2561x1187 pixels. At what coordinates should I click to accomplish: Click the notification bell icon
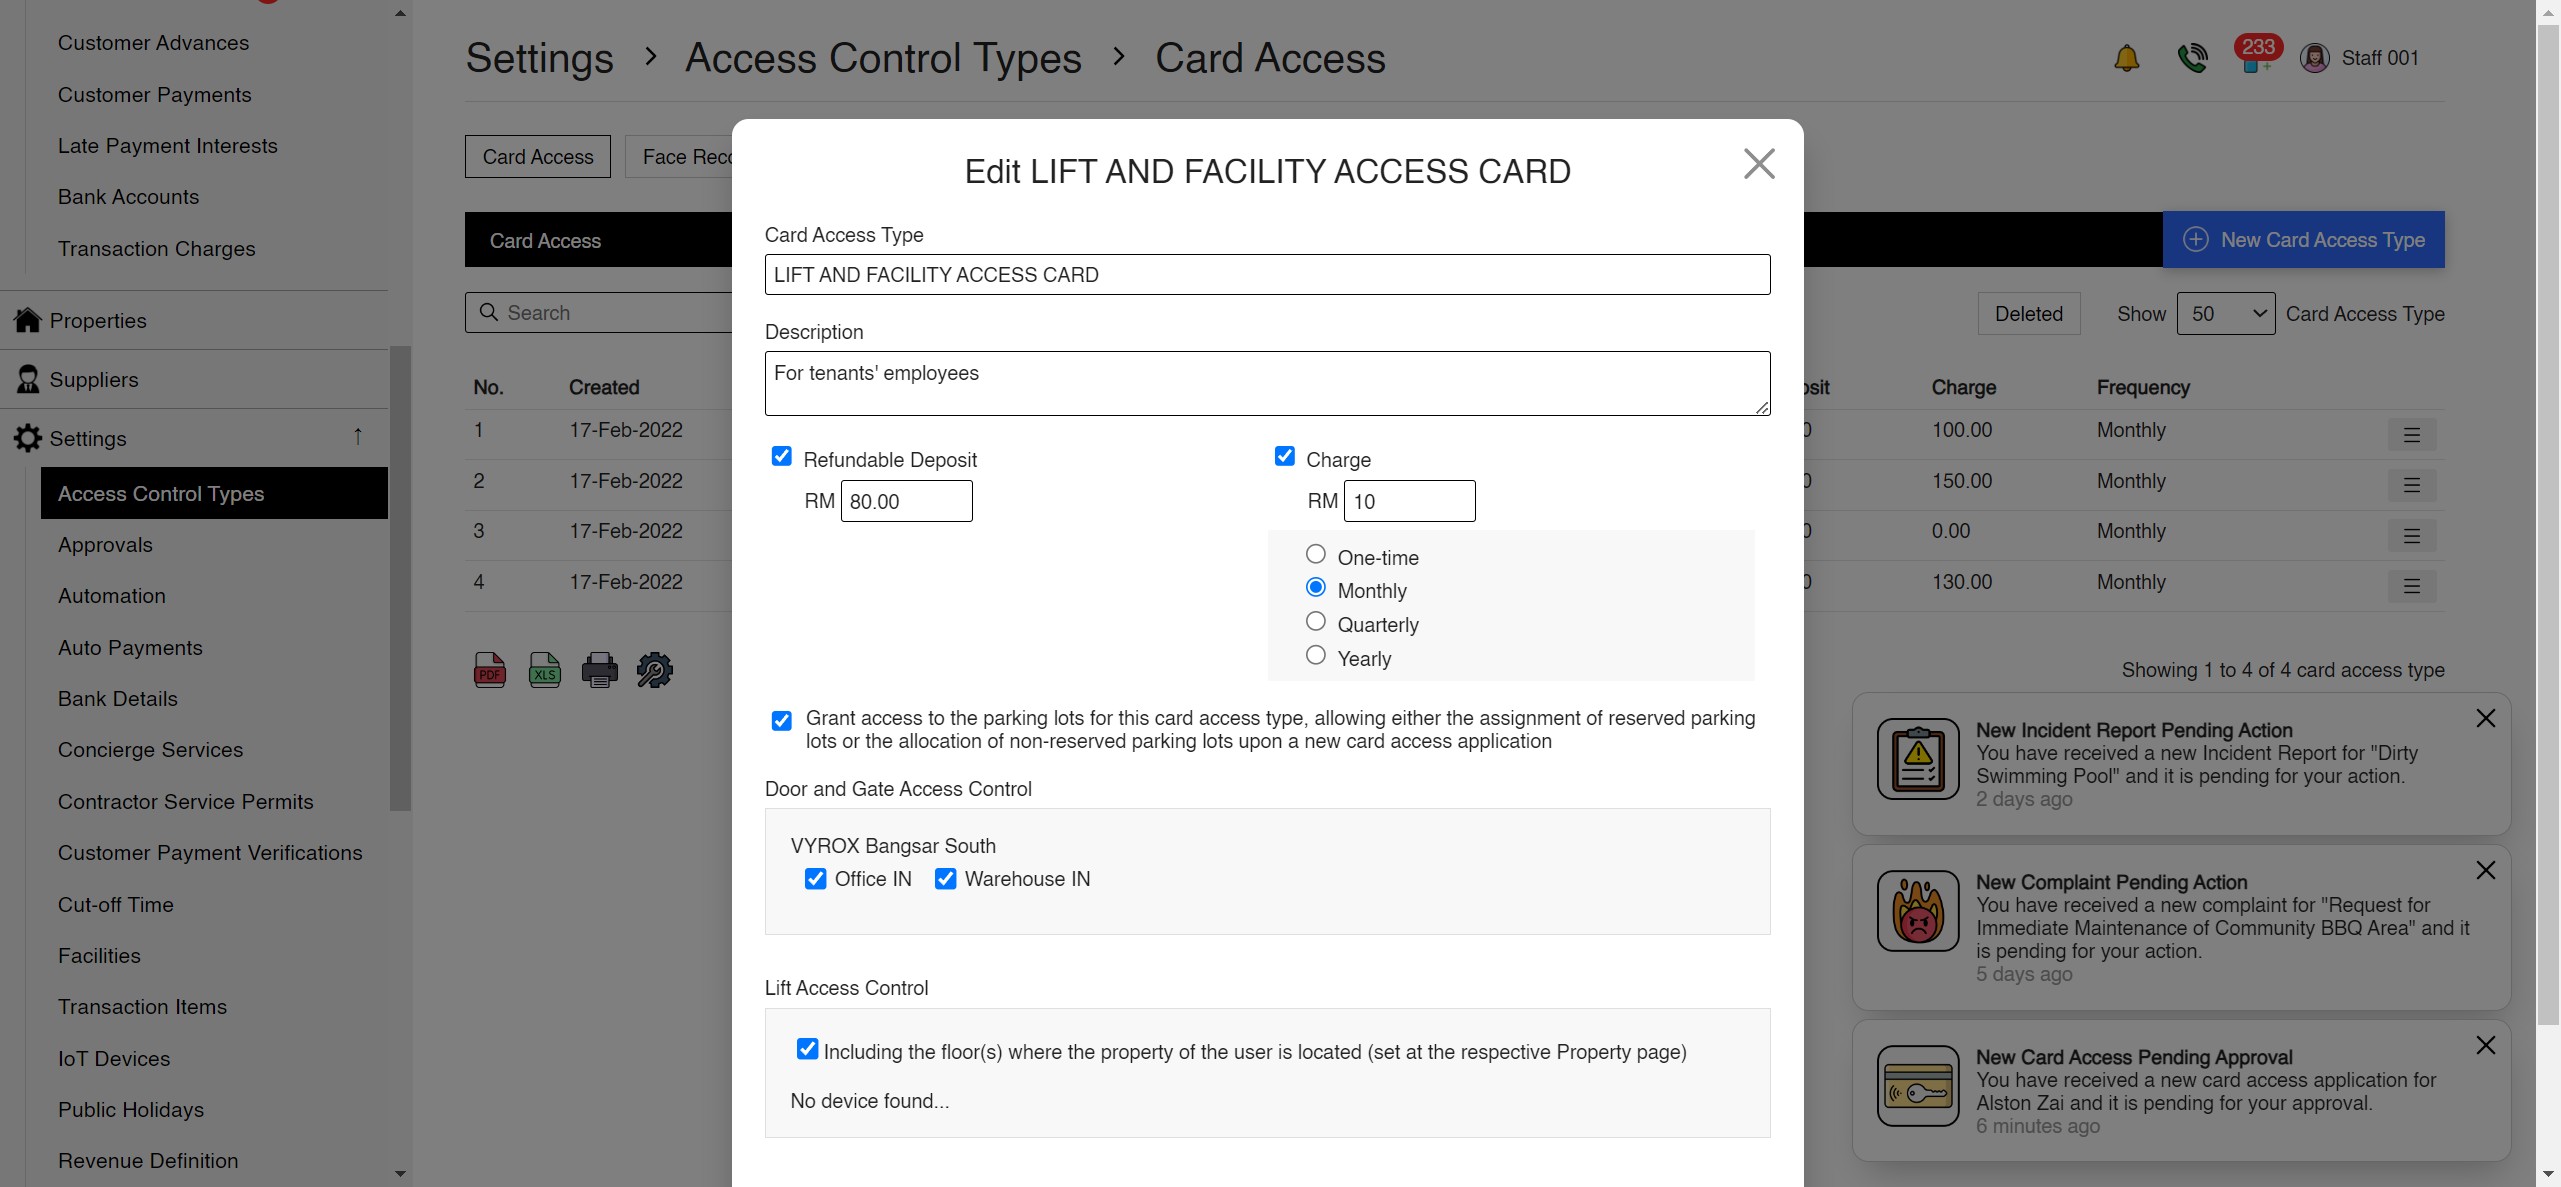[x=2126, y=58]
